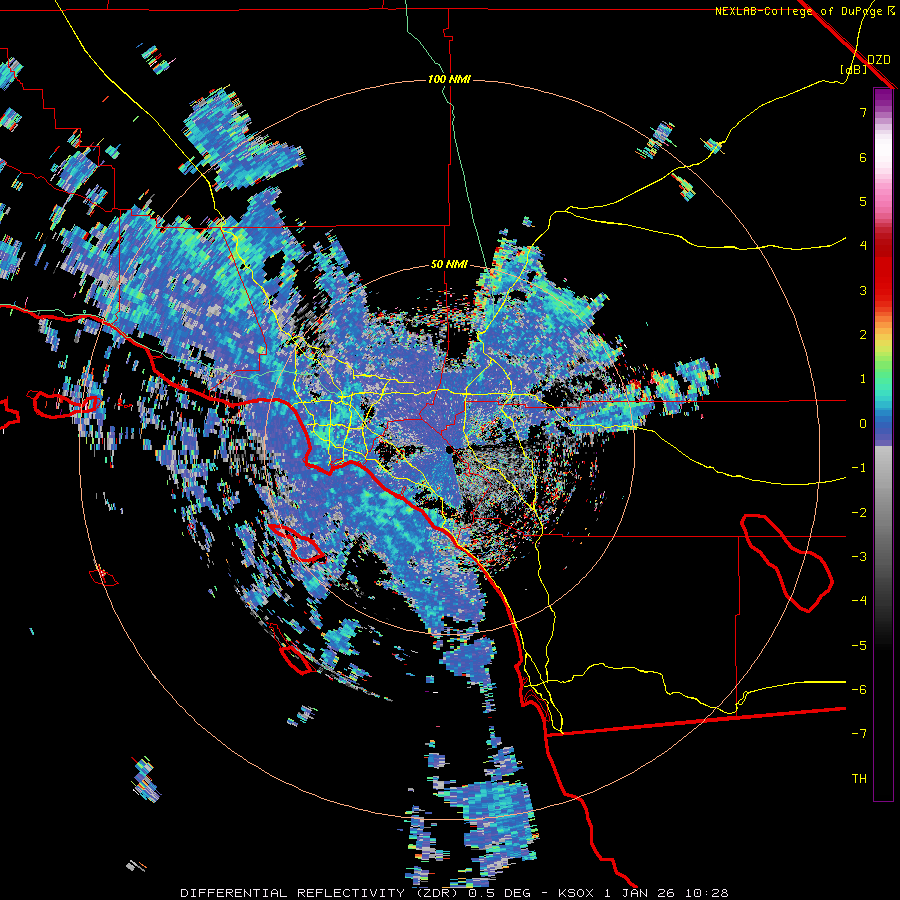Click the 100 NMI range ring label

point(449,79)
